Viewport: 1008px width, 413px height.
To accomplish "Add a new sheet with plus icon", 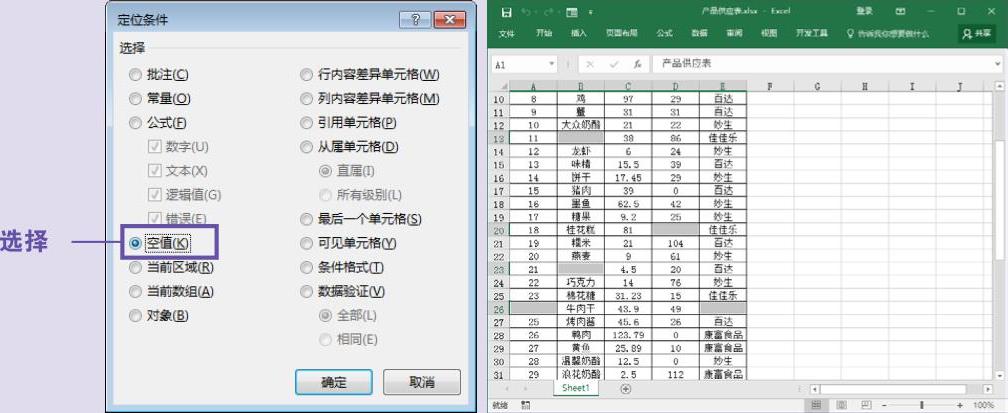I will (x=626, y=389).
